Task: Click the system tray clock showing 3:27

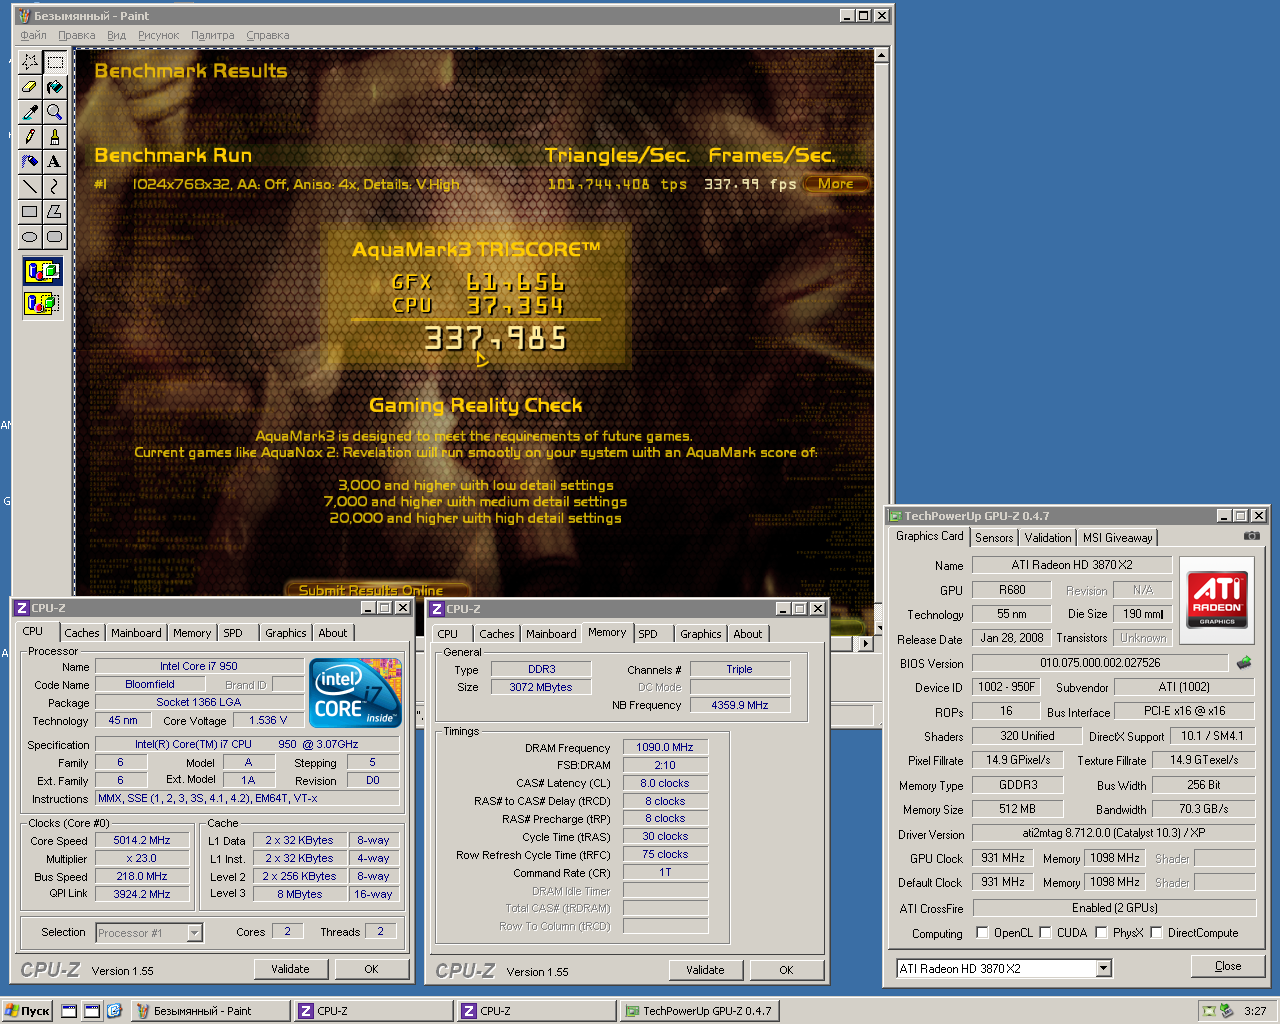Action: [x=1255, y=1011]
